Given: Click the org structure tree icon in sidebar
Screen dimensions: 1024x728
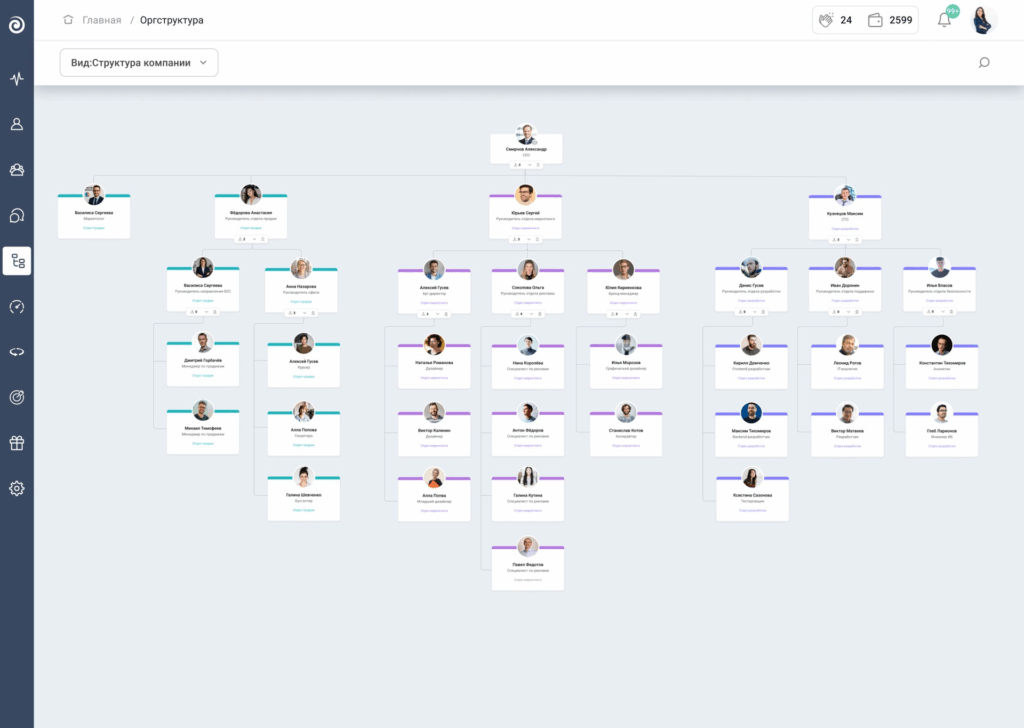Looking at the screenshot, I should click(x=17, y=261).
